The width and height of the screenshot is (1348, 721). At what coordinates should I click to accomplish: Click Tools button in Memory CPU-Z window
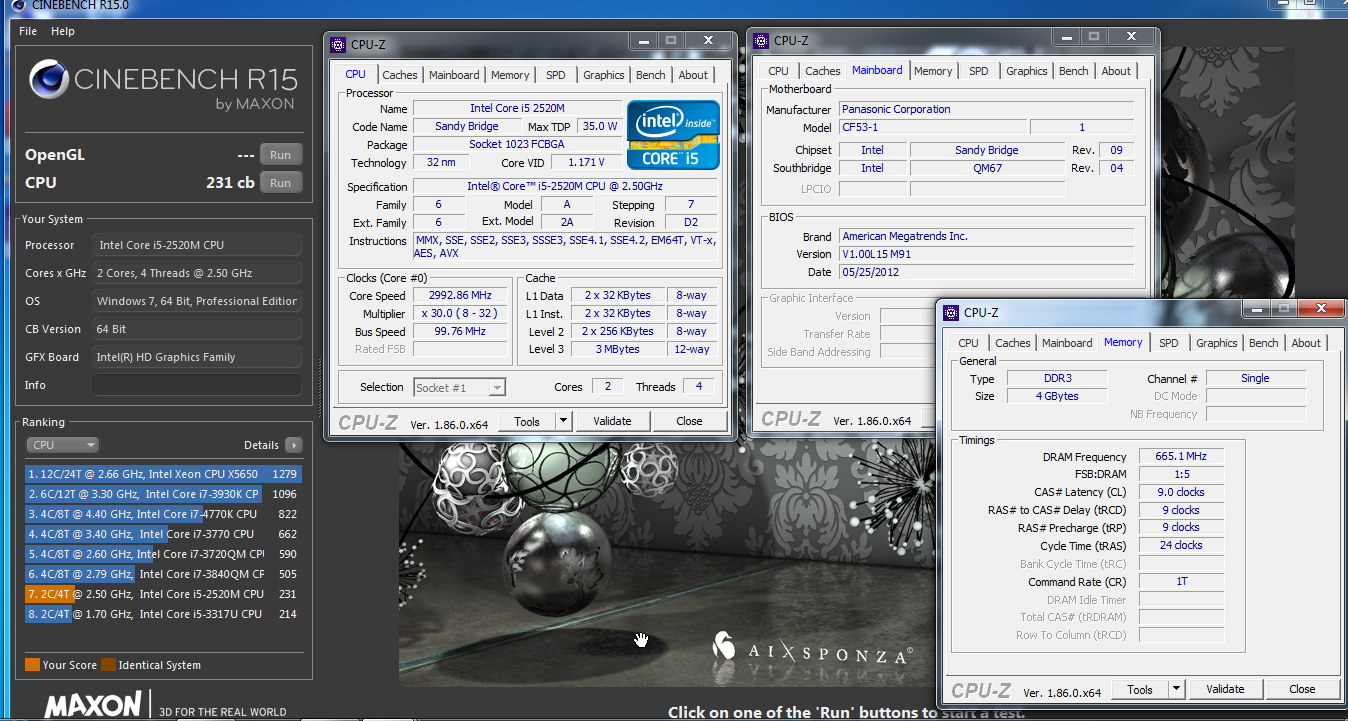click(1140, 689)
